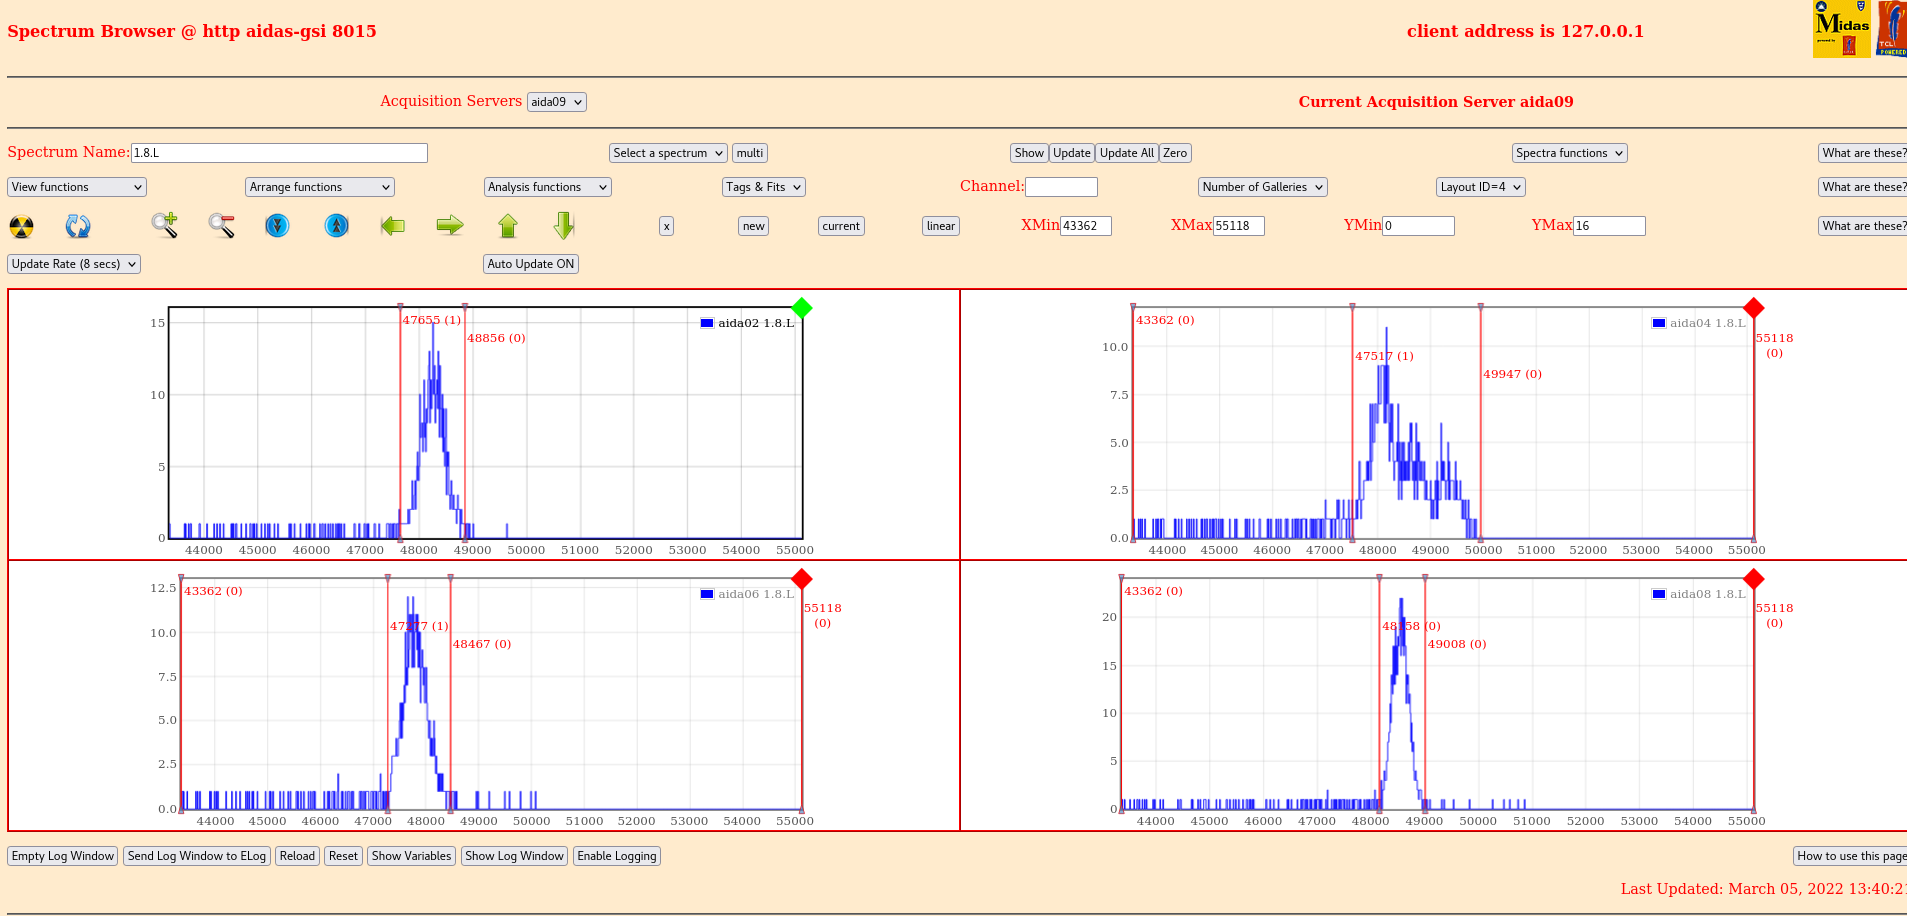Click the YMax input field
This screenshot has height=916, width=1907.
click(1609, 226)
